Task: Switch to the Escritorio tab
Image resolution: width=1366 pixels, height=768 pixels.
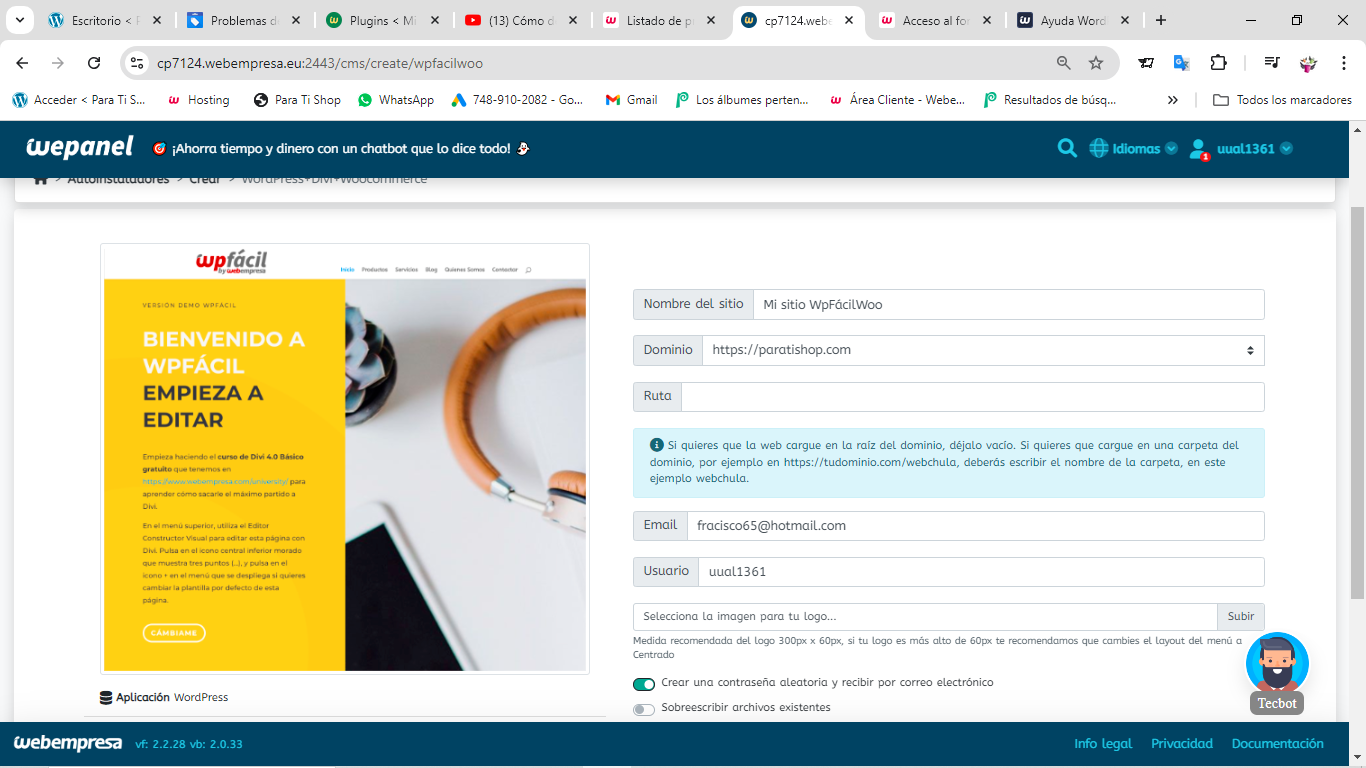Action: pyautogui.click(x=106, y=20)
